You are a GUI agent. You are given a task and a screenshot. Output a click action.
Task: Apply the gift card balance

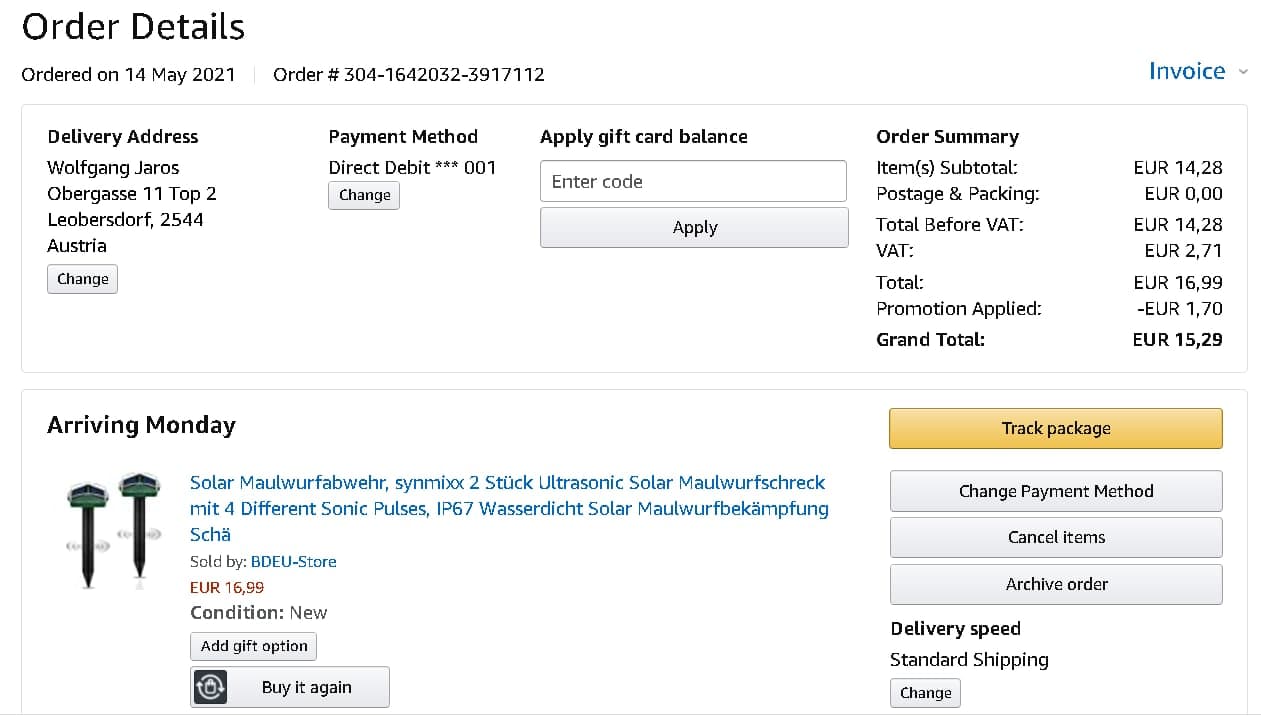pyautogui.click(x=693, y=227)
